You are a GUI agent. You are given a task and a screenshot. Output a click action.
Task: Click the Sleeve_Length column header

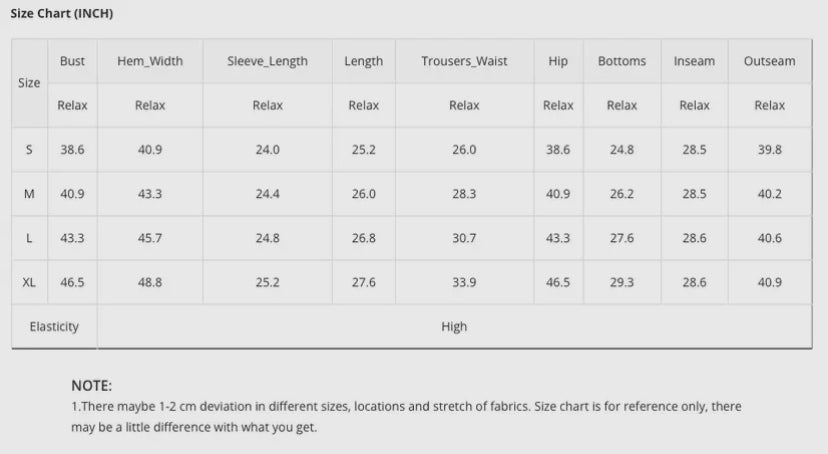pos(267,61)
